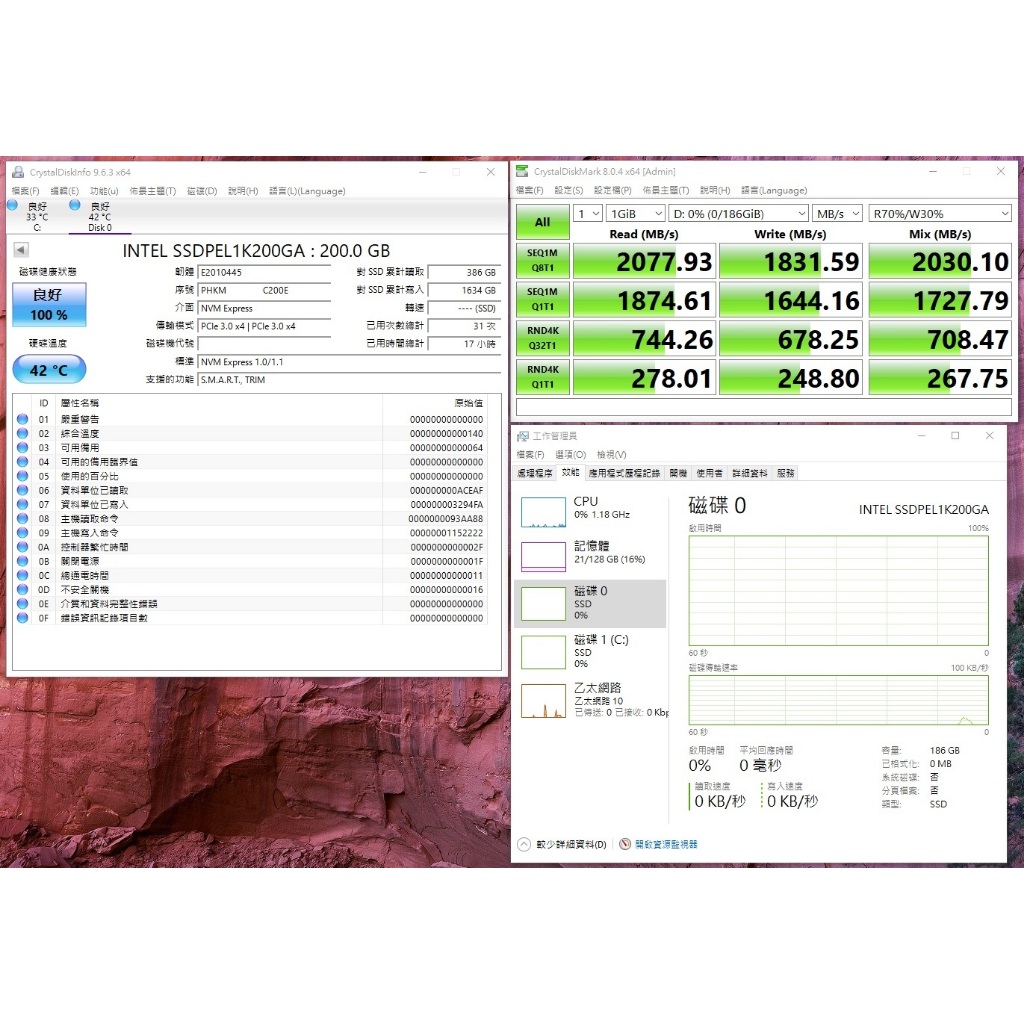Click the 良好 100 % health status box
This screenshot has height=1024, width=1024.
click(x=49, y=304)
